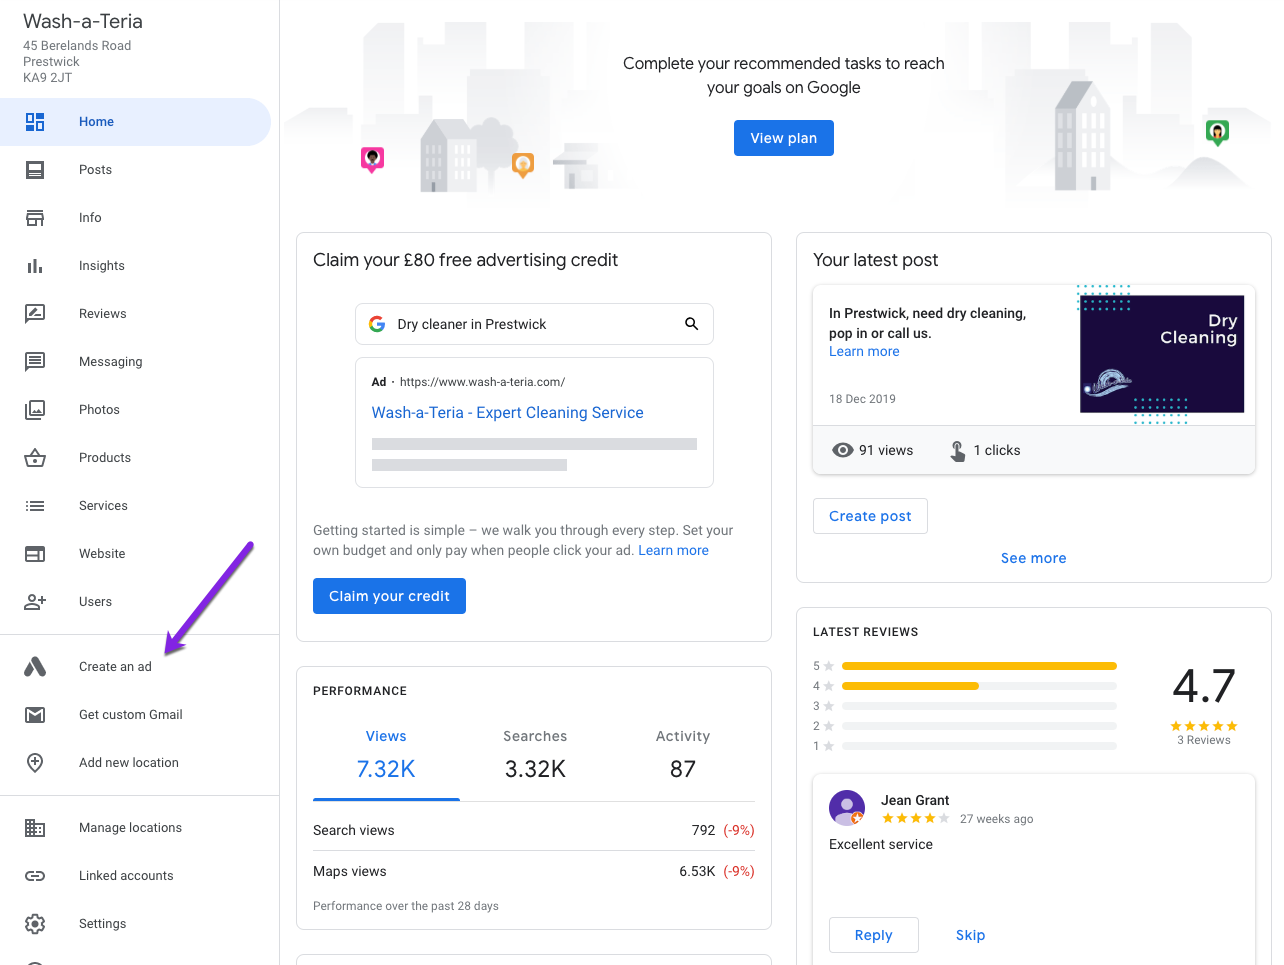Image resolution: width=1284 pixels, height=965 pixels.
Task: Click the Insights bar chart icon
Action: [35, 266]
